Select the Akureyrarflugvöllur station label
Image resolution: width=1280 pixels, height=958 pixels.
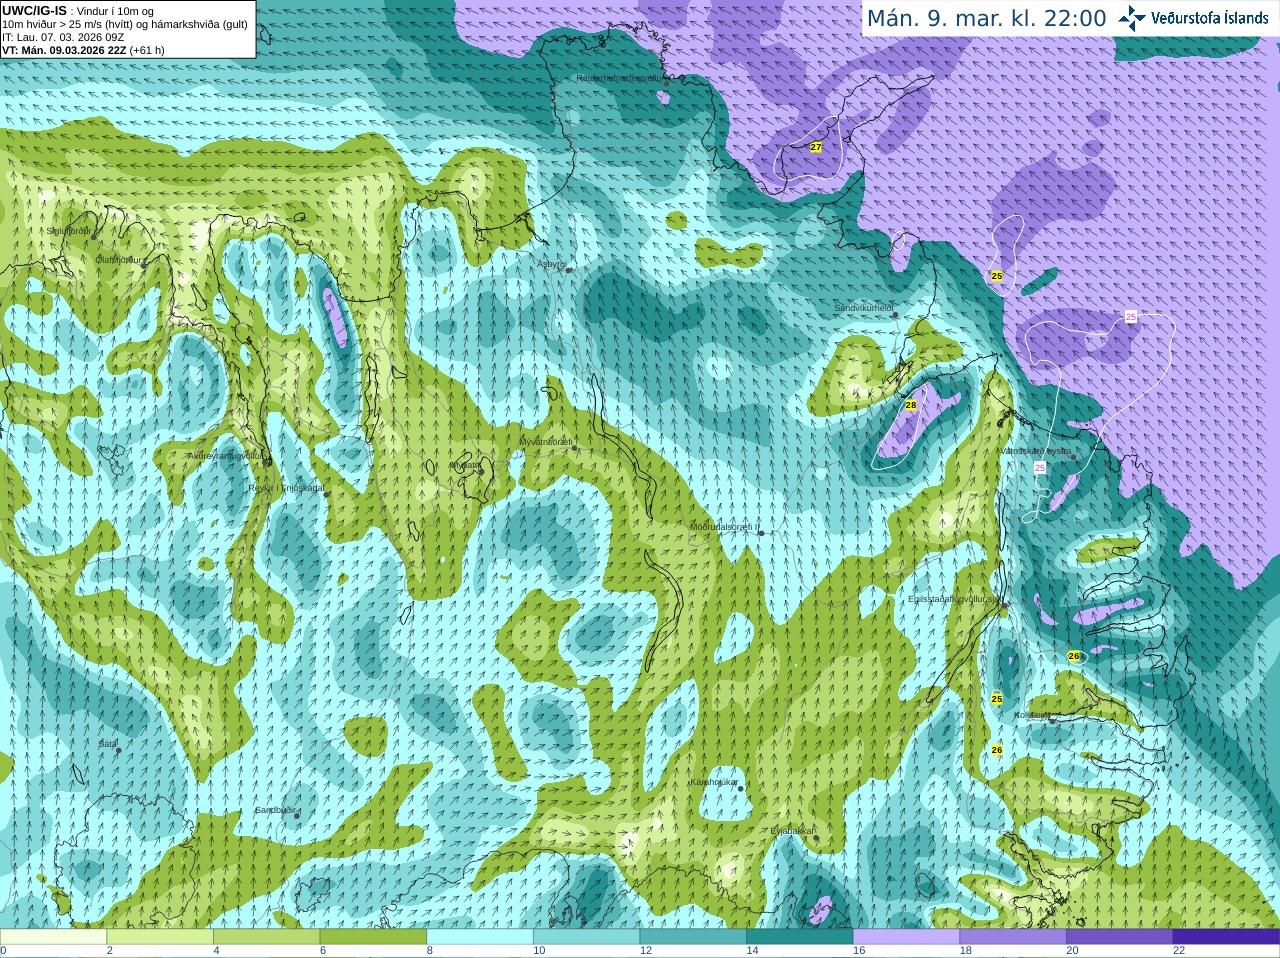pos(225,456)
